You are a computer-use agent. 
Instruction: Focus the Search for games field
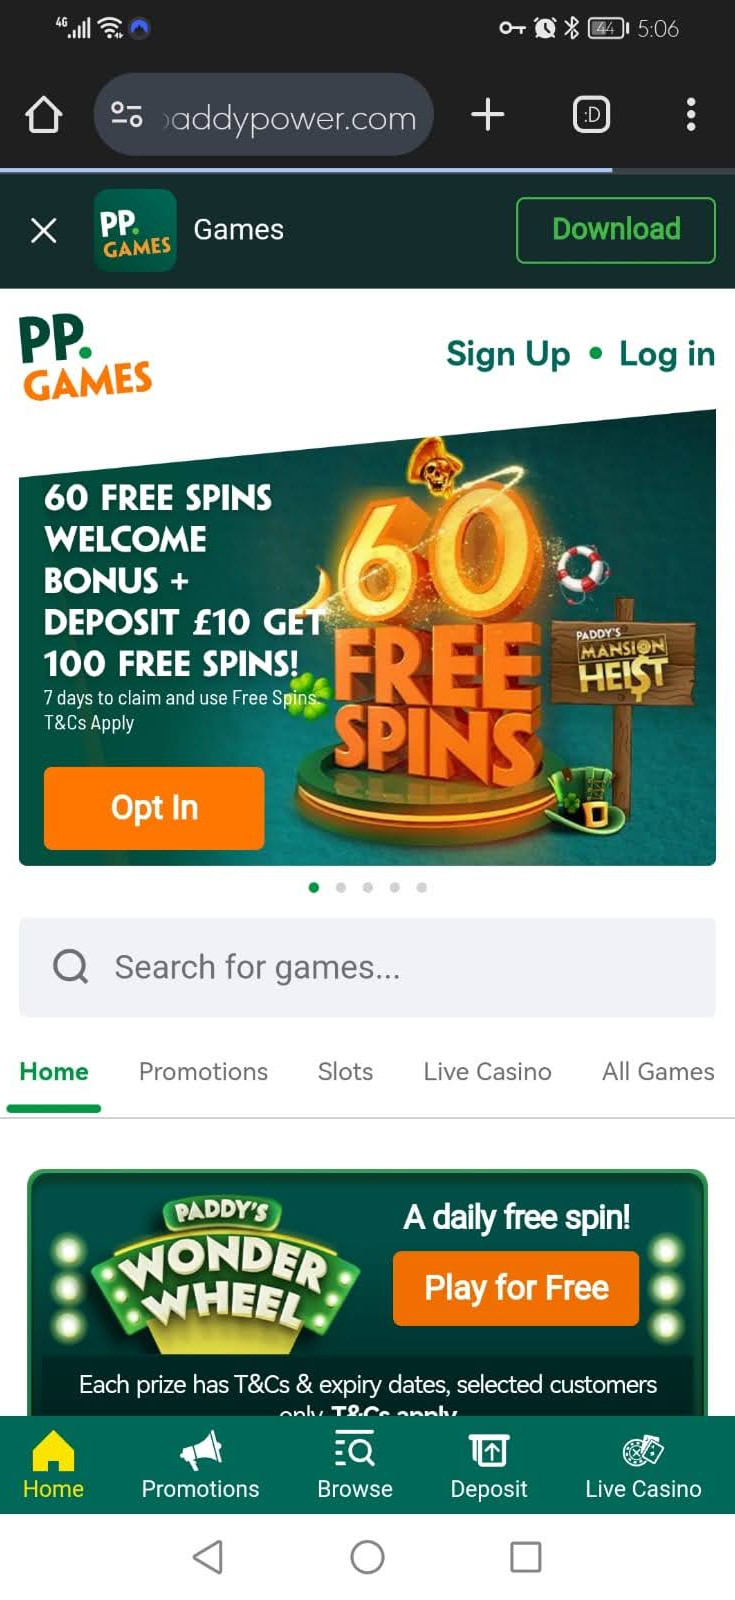[x=367, y=967]
